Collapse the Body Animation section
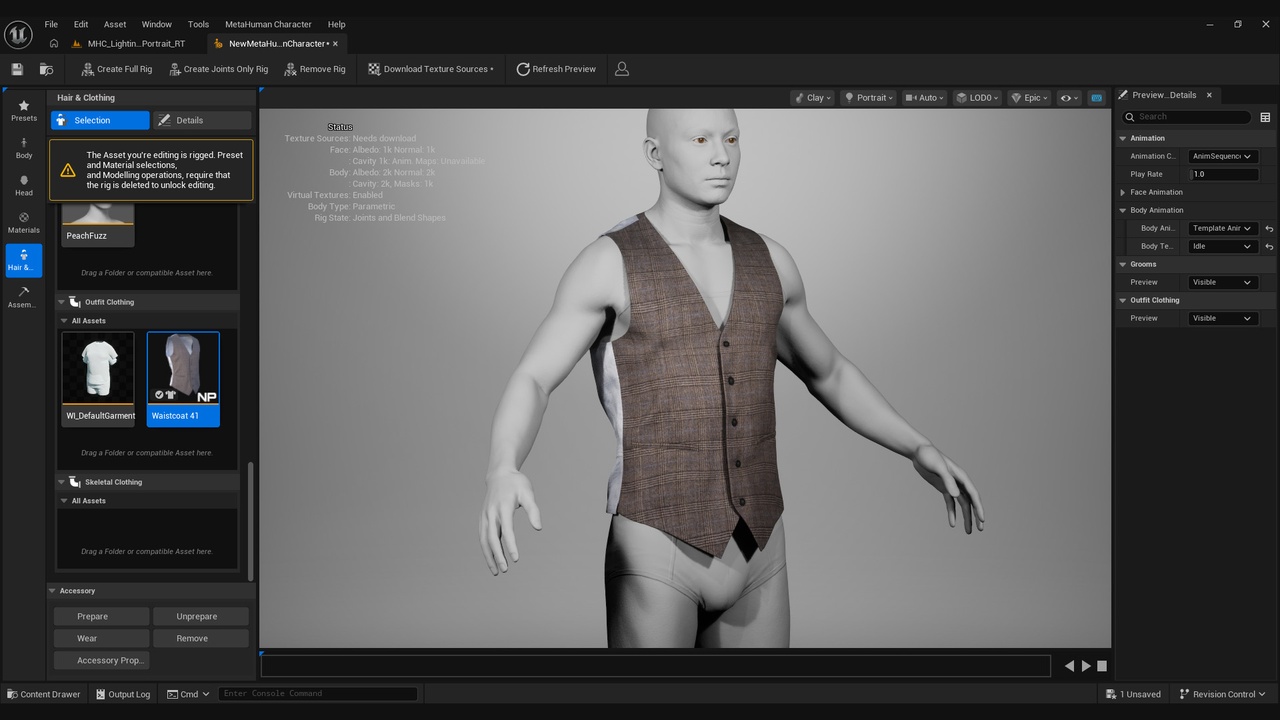This screenshot has width=1280, height=720. [x=1123, y=210]
